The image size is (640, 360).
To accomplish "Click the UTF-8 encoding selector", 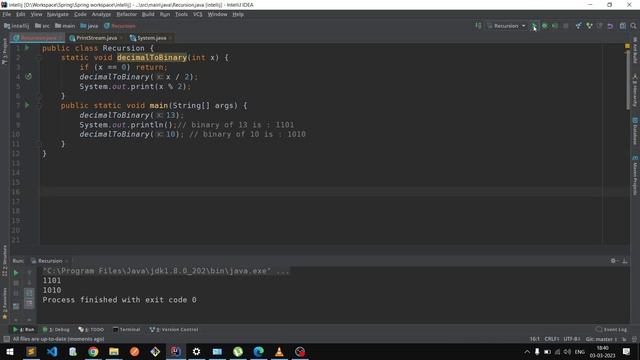I will coord(571,339).
